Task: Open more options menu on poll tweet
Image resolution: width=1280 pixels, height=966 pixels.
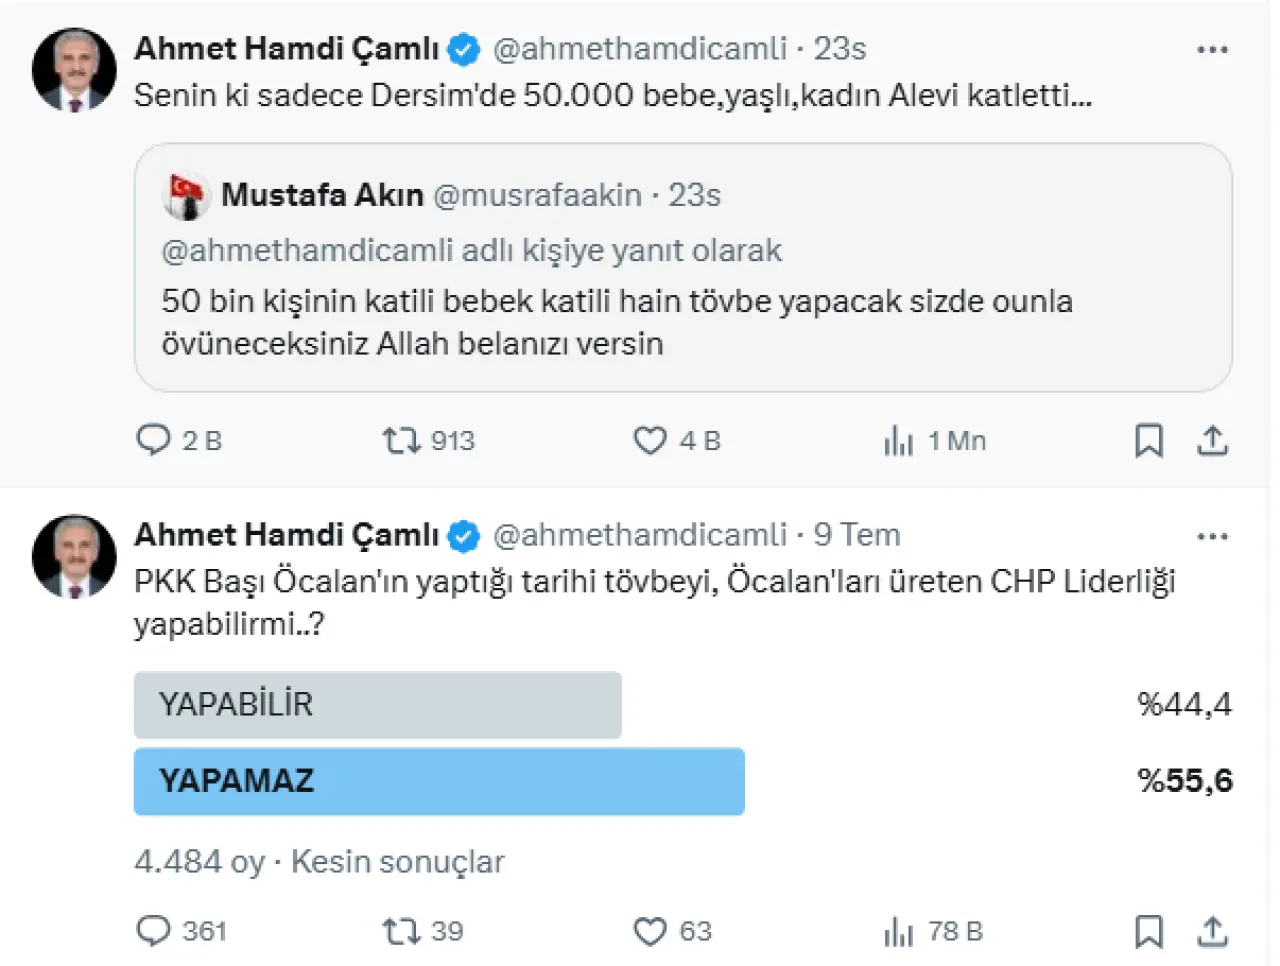Action: click(x=1212, y=536)
